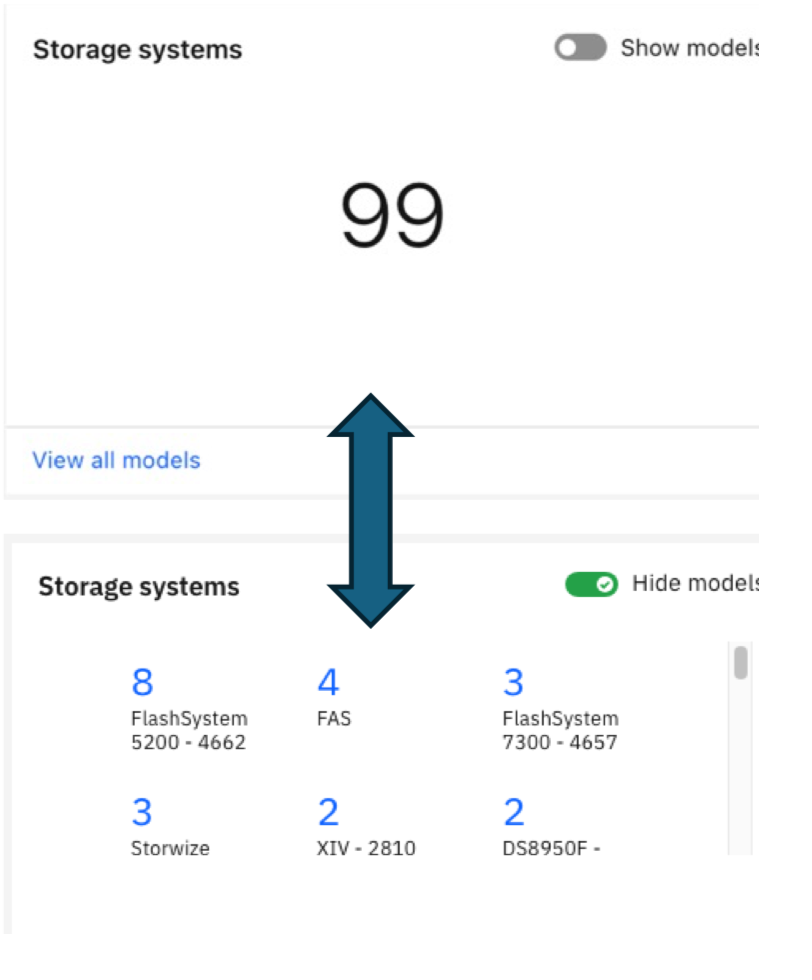812x980 pixels.
Task: Click the FAS count of 4
Action: point(328,682)
